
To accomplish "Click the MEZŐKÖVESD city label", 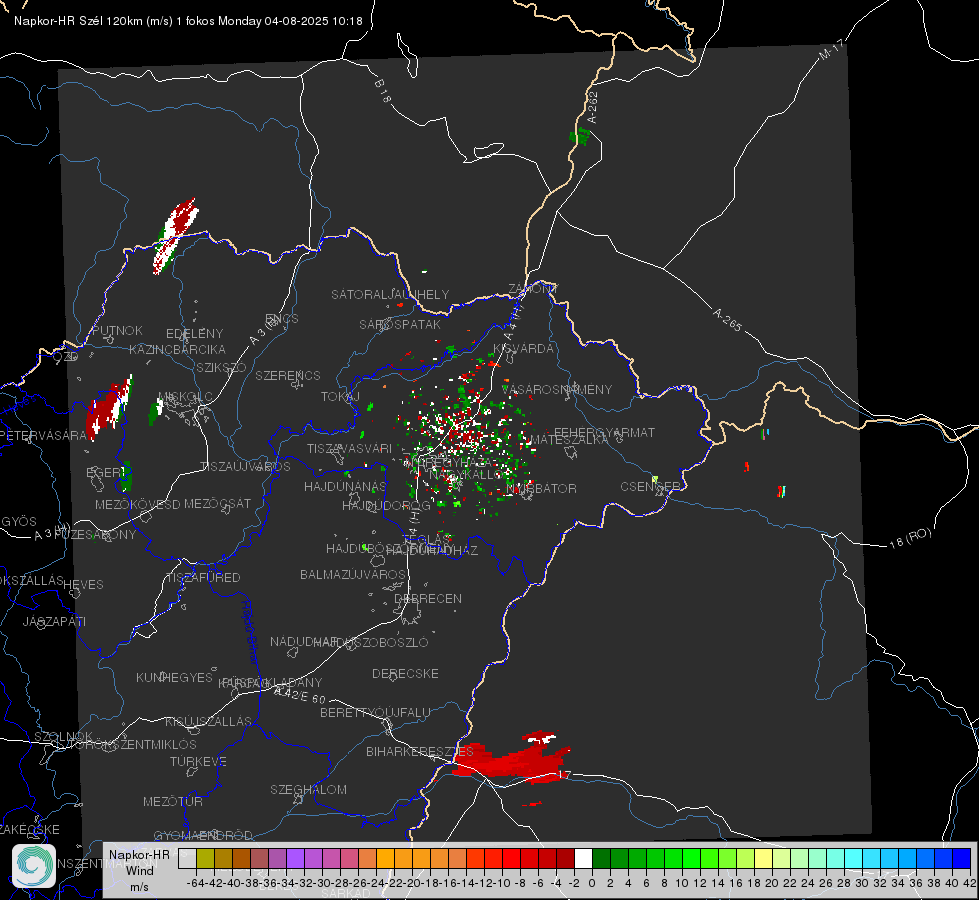I will 137,504.
